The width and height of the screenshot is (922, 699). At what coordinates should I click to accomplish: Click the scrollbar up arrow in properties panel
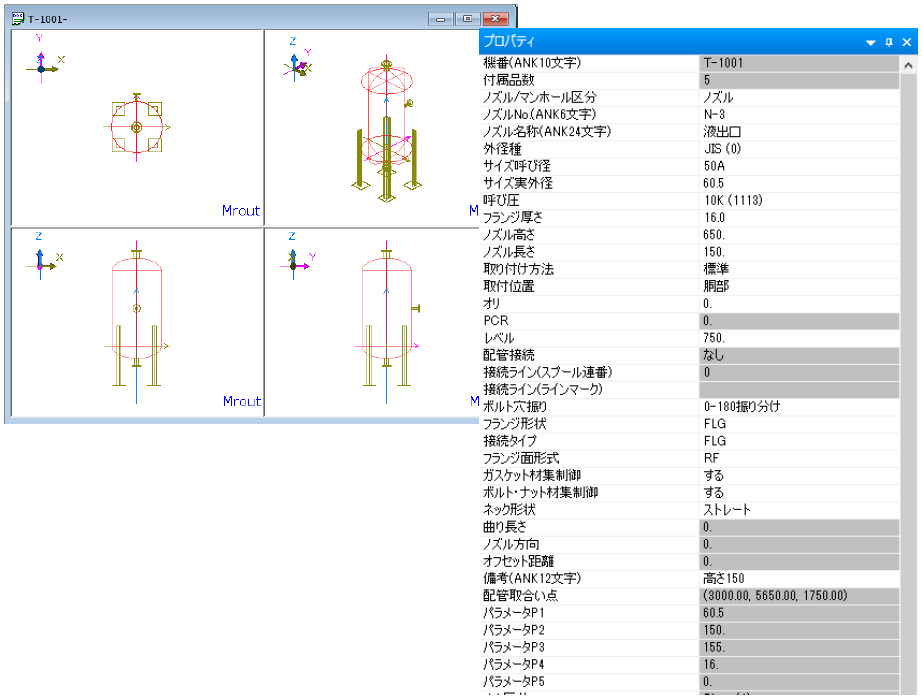tap(908, 66)
